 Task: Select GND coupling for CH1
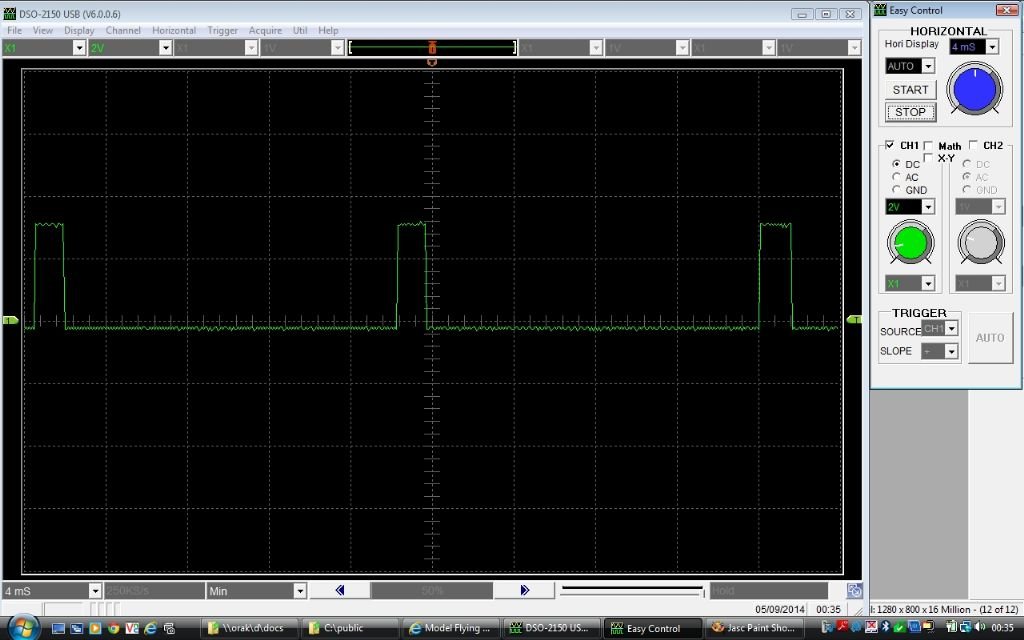(896, 190)
